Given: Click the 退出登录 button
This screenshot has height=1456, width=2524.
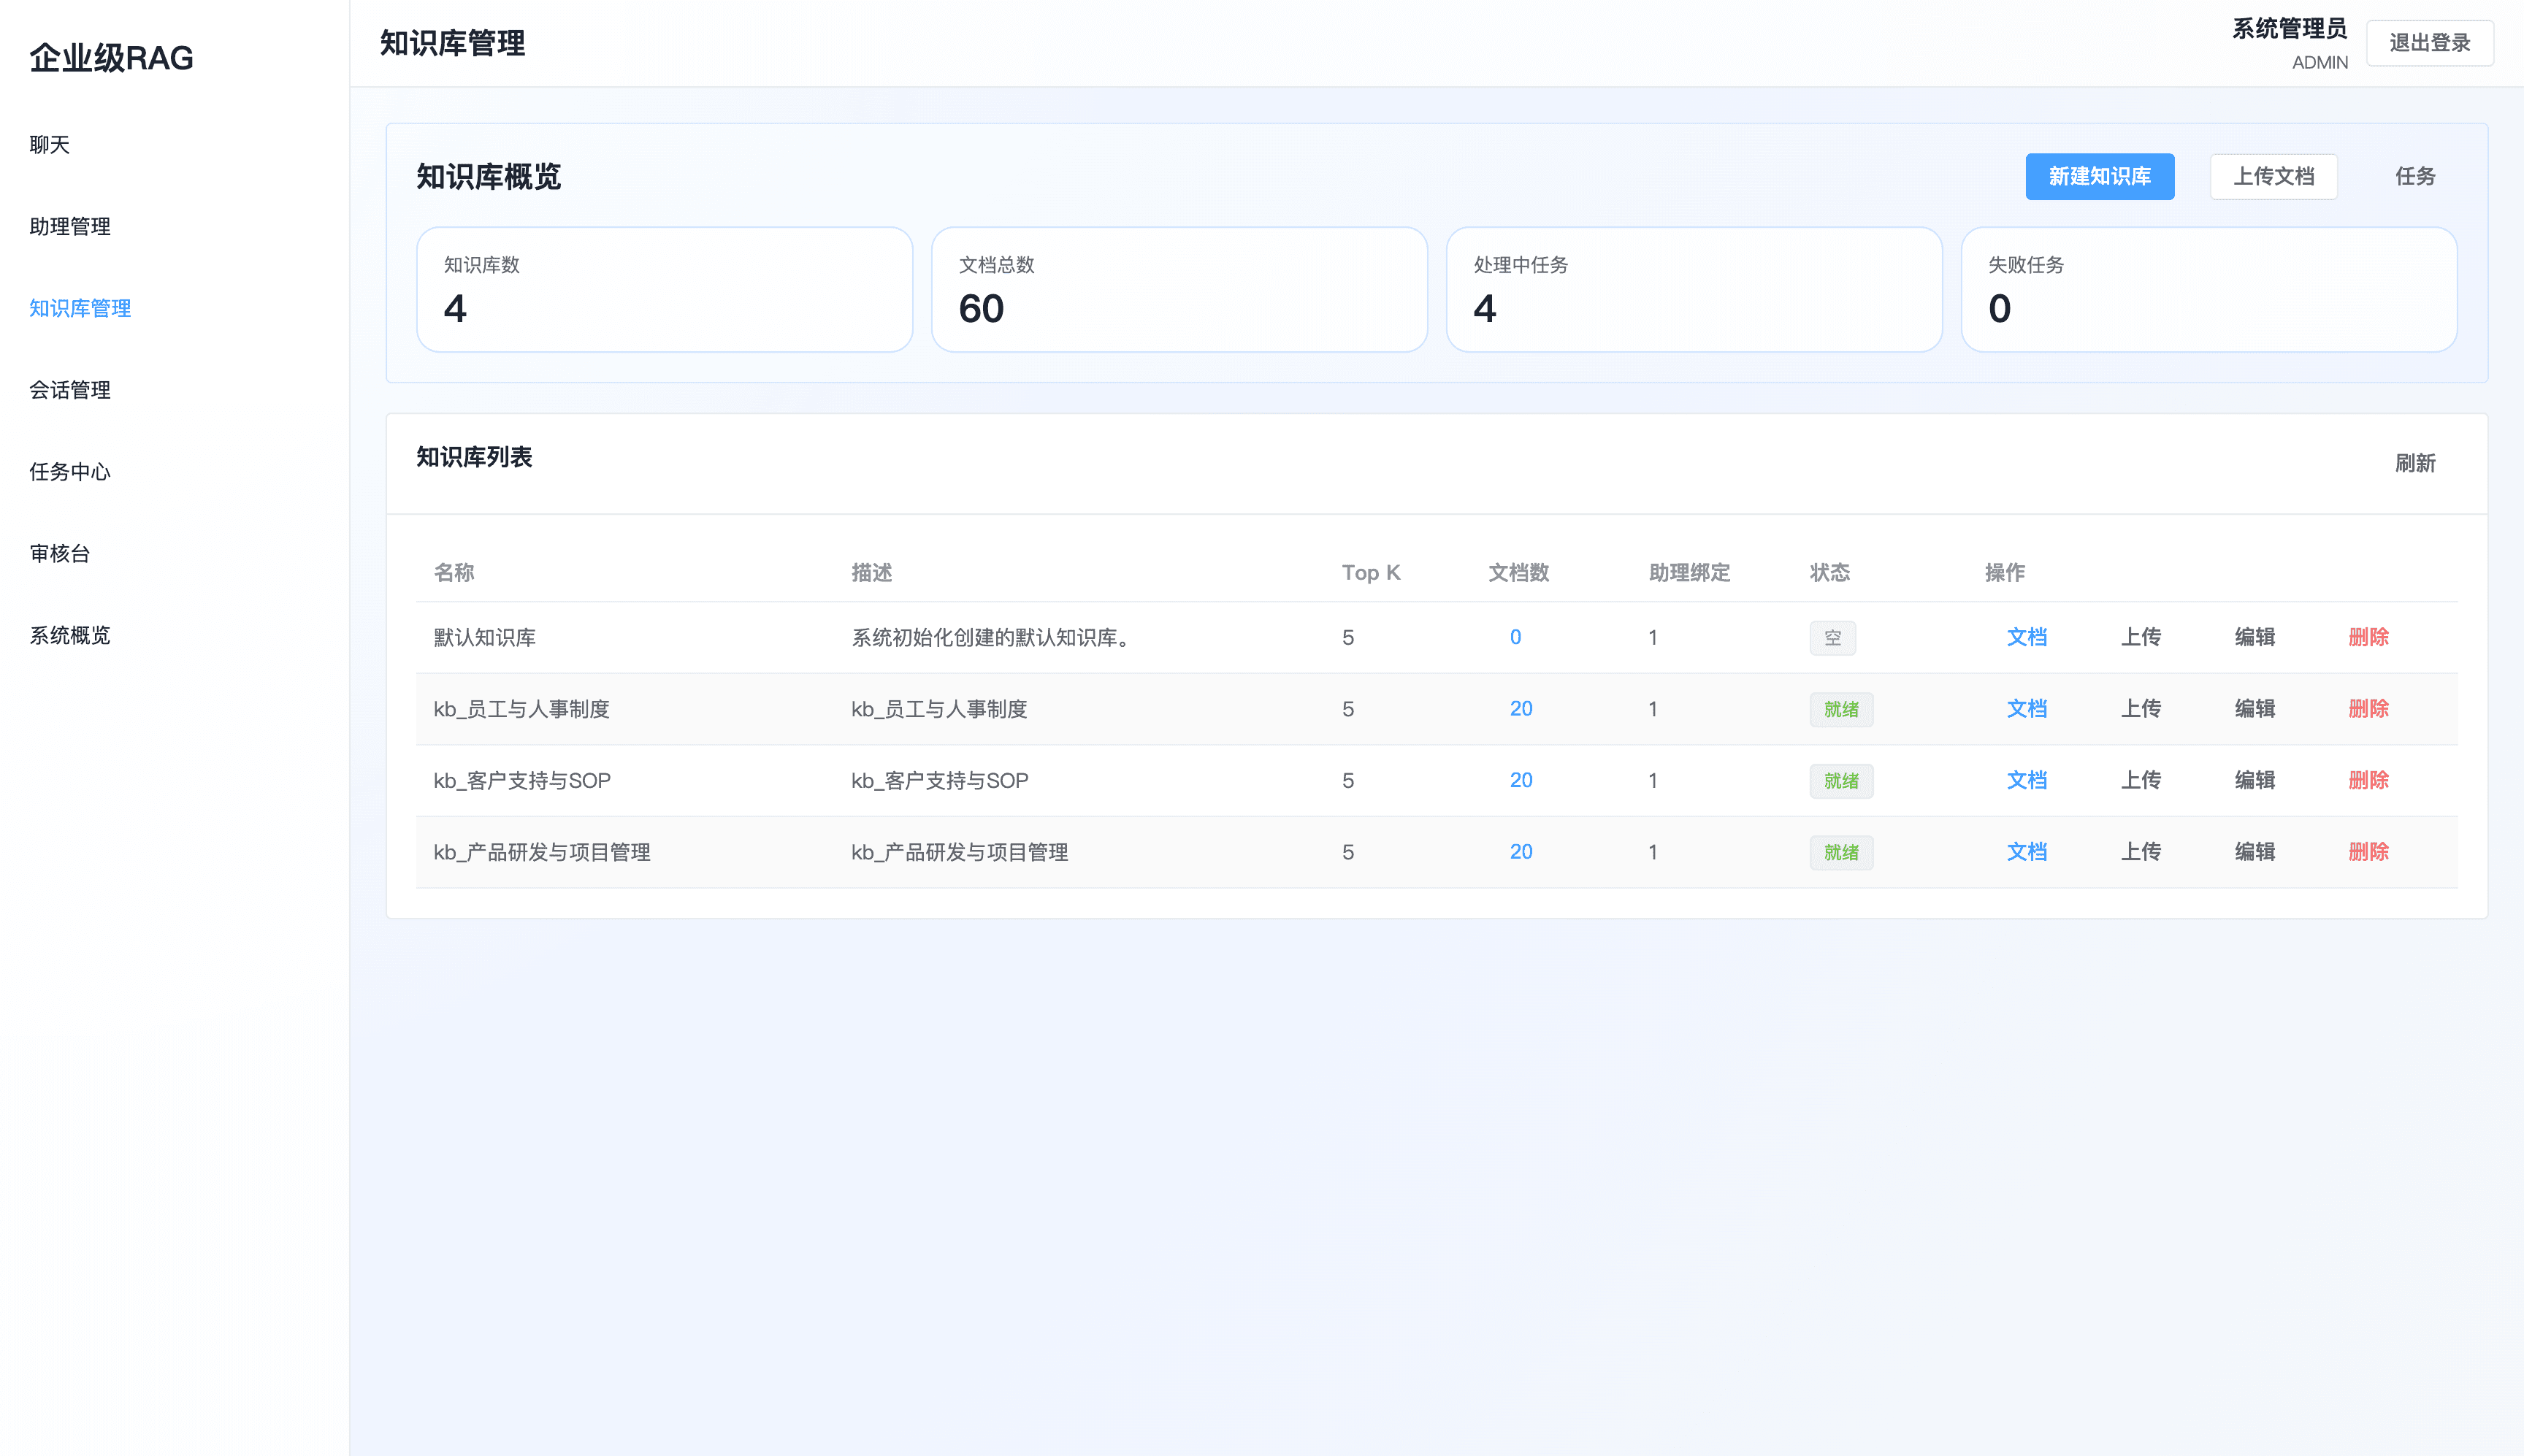Looking at the screenshot, I should click(2429, 43).
